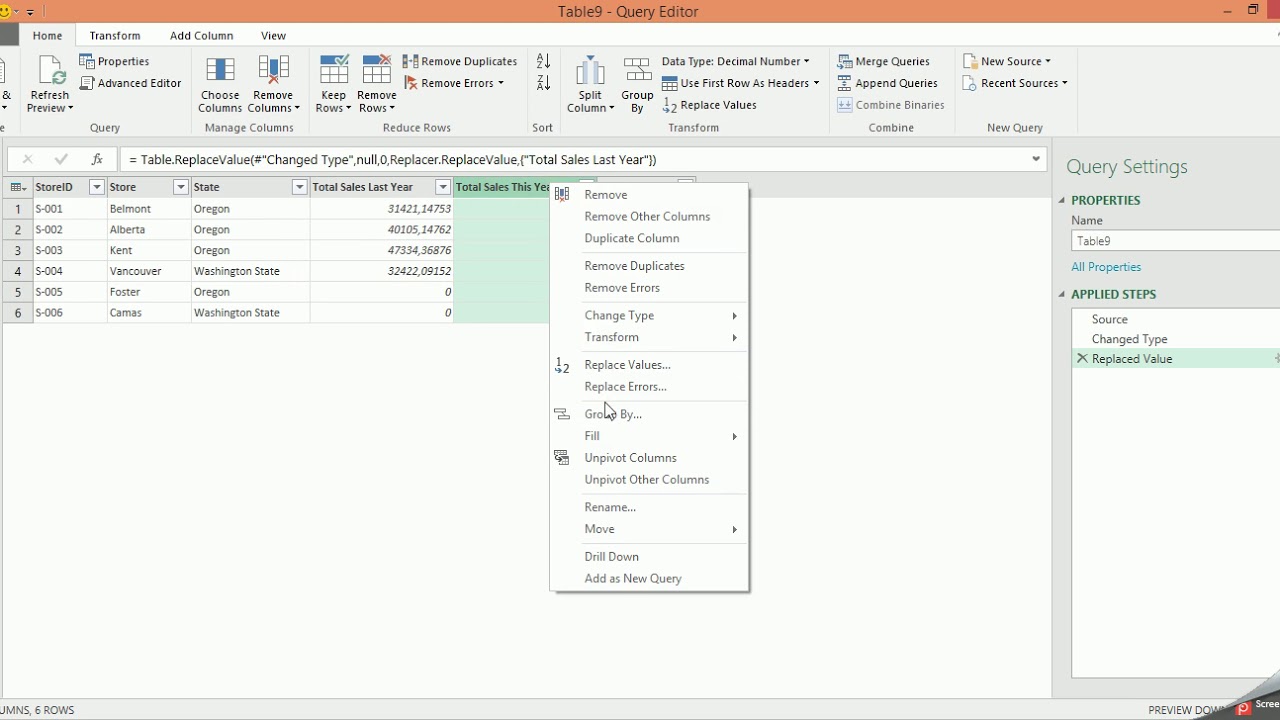Click the query Name input field

click(x=1176, y=241)
